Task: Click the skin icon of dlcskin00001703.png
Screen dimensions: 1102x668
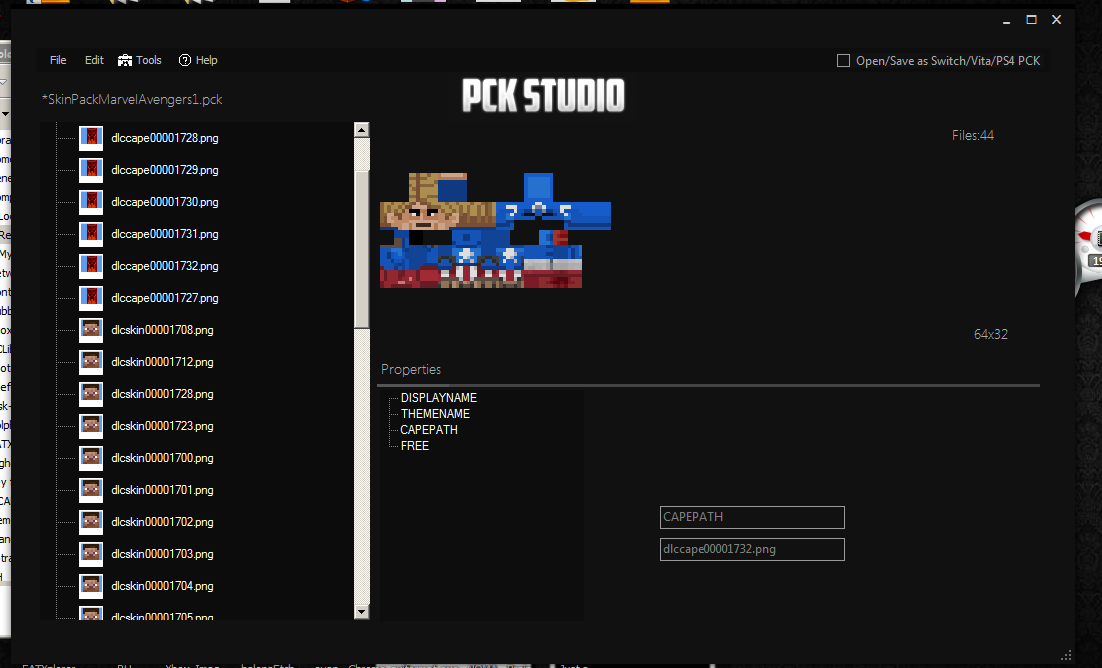Action: [91, 554]
